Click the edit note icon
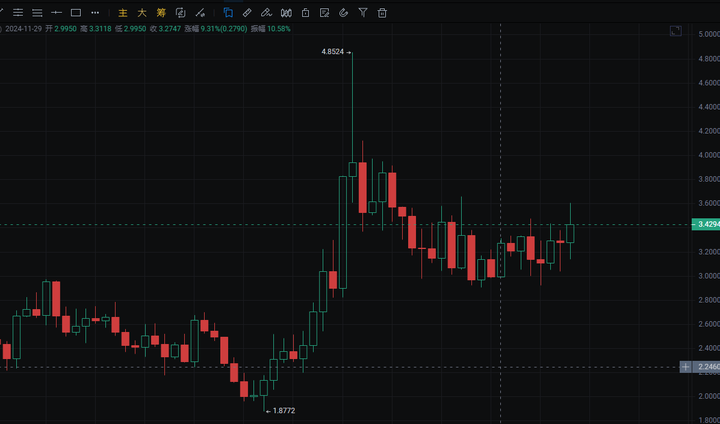This screenshot has height=424, width=720. [x=325, y=13]
